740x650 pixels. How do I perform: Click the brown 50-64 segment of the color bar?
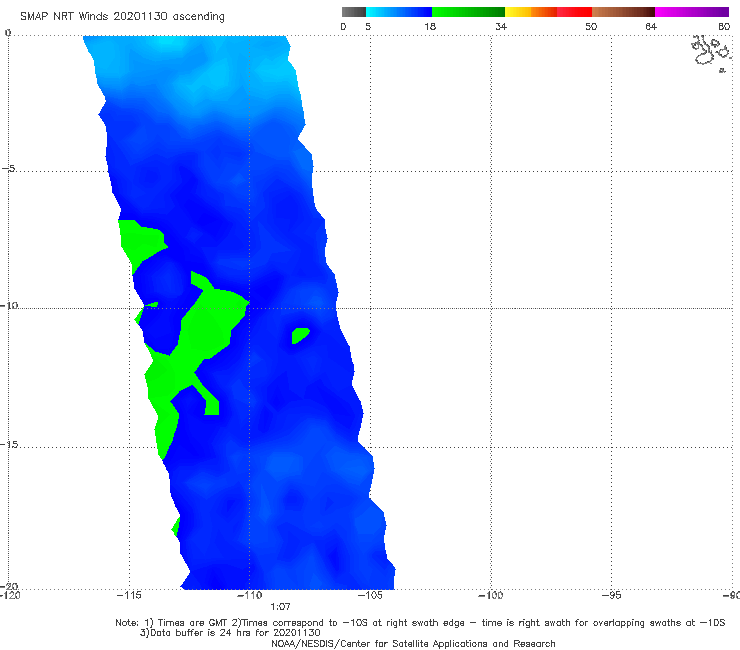623,12
